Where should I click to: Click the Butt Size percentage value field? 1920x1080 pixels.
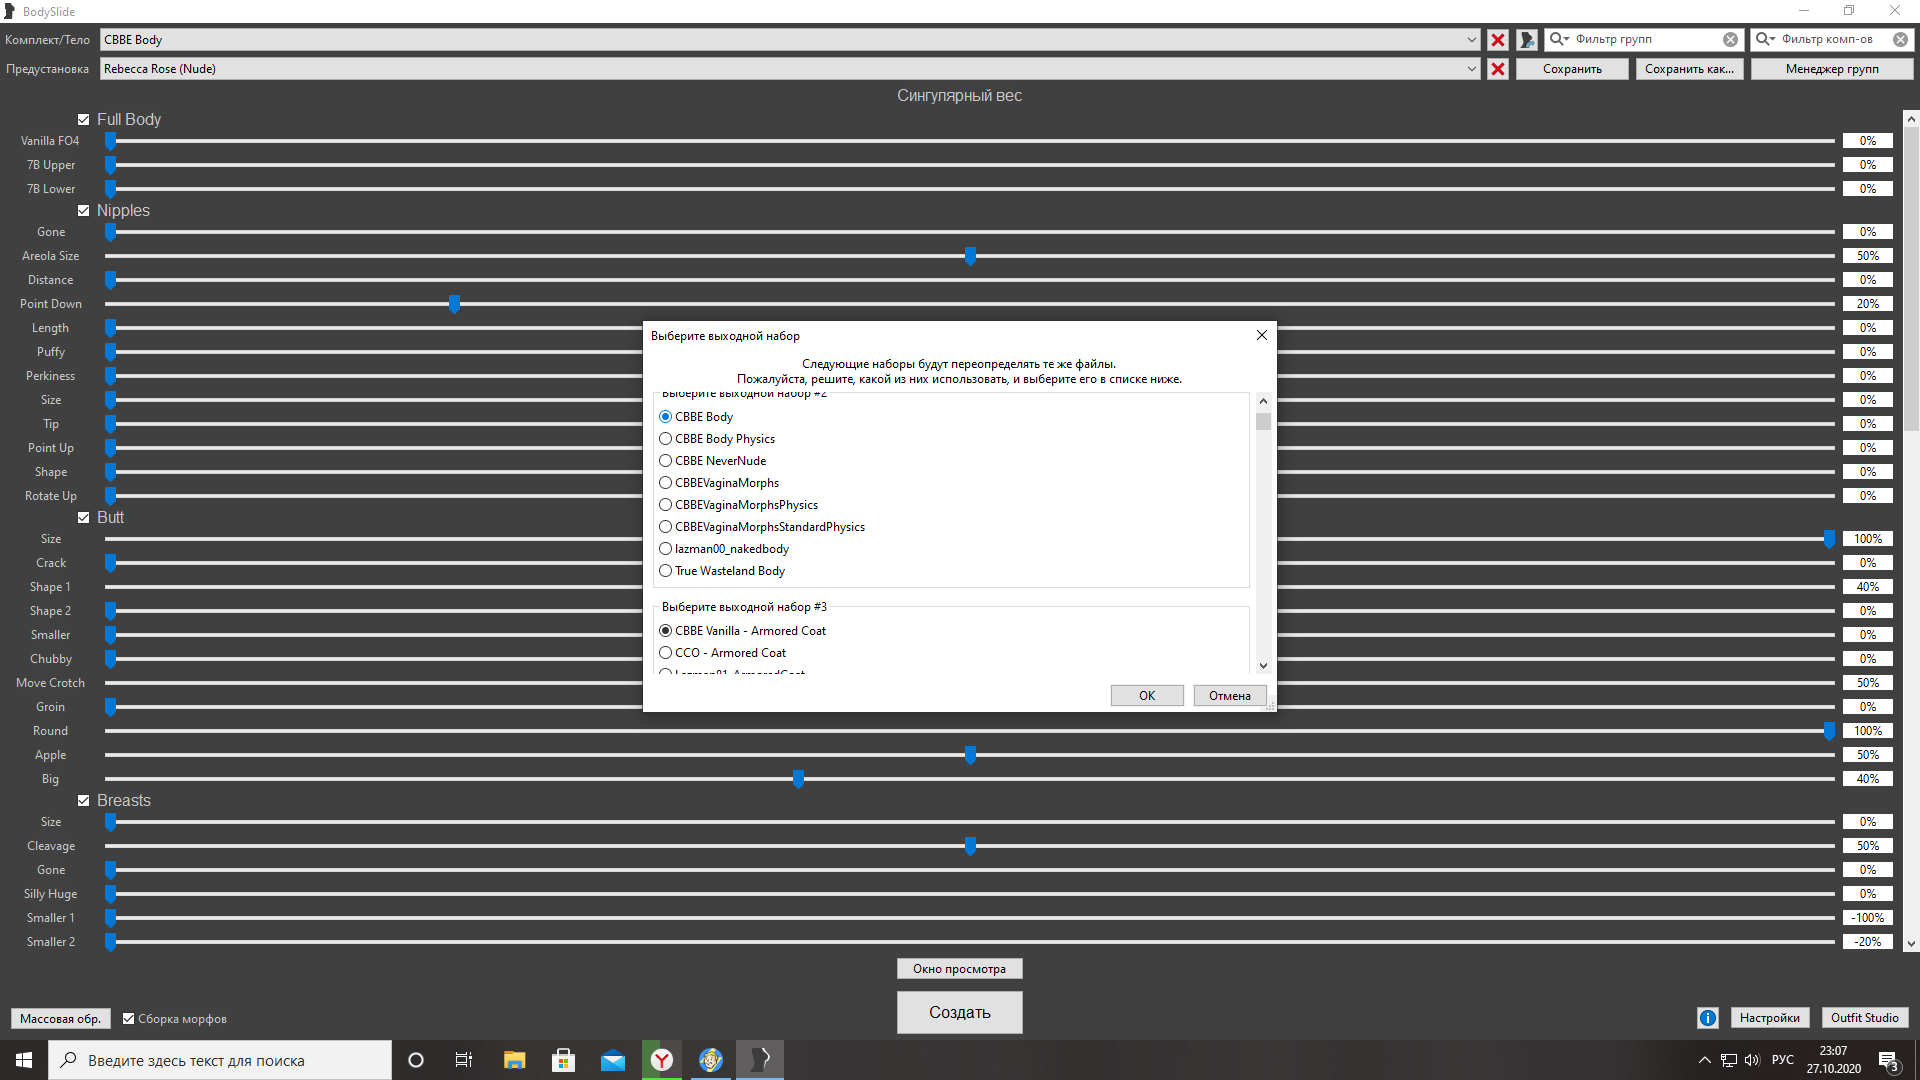coord(1867,539)
